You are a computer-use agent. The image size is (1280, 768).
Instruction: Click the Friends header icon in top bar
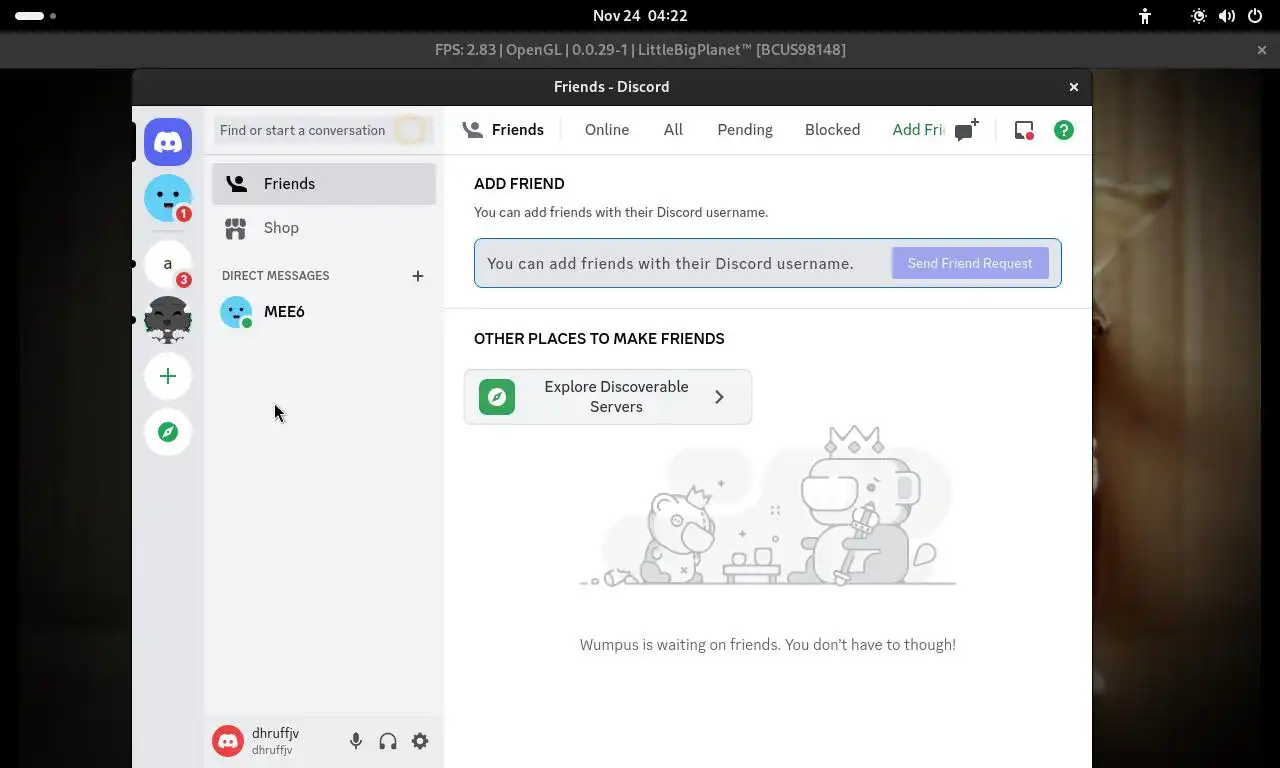point(473,130)
